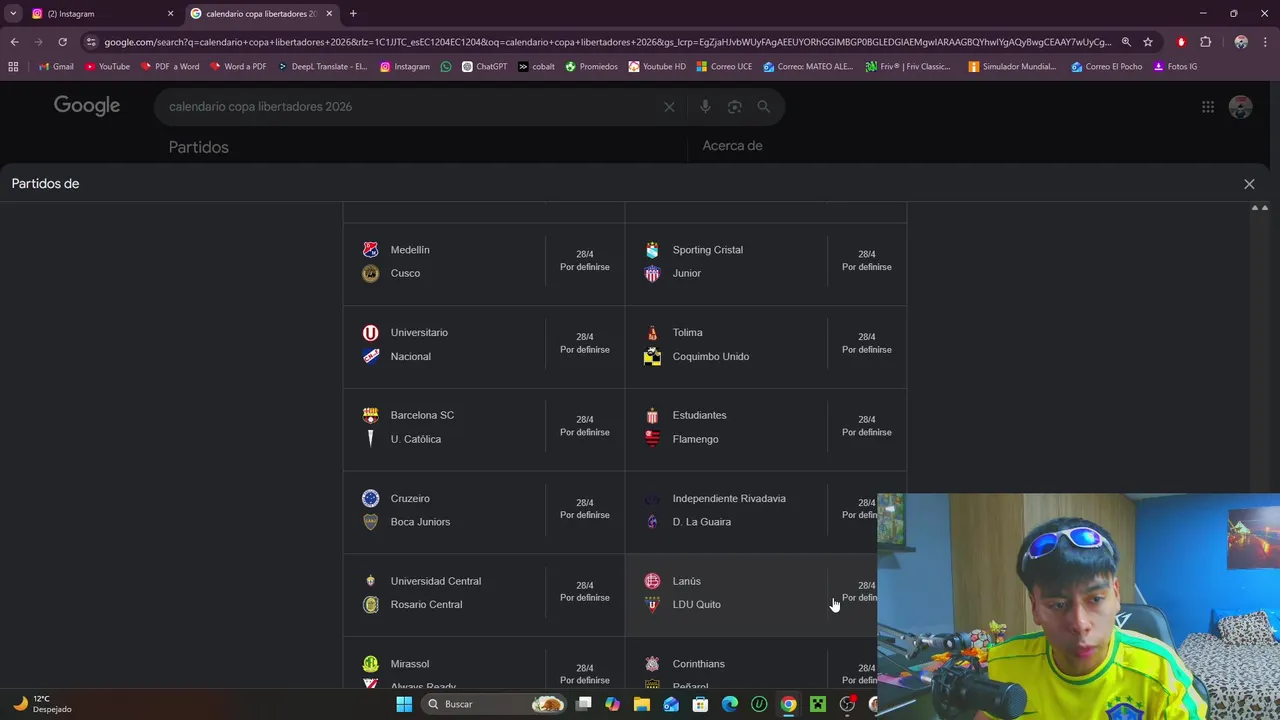The image size is (1280, 720).
Task: Open the browser extensions puzzle icon
Action: (1205, 42)
